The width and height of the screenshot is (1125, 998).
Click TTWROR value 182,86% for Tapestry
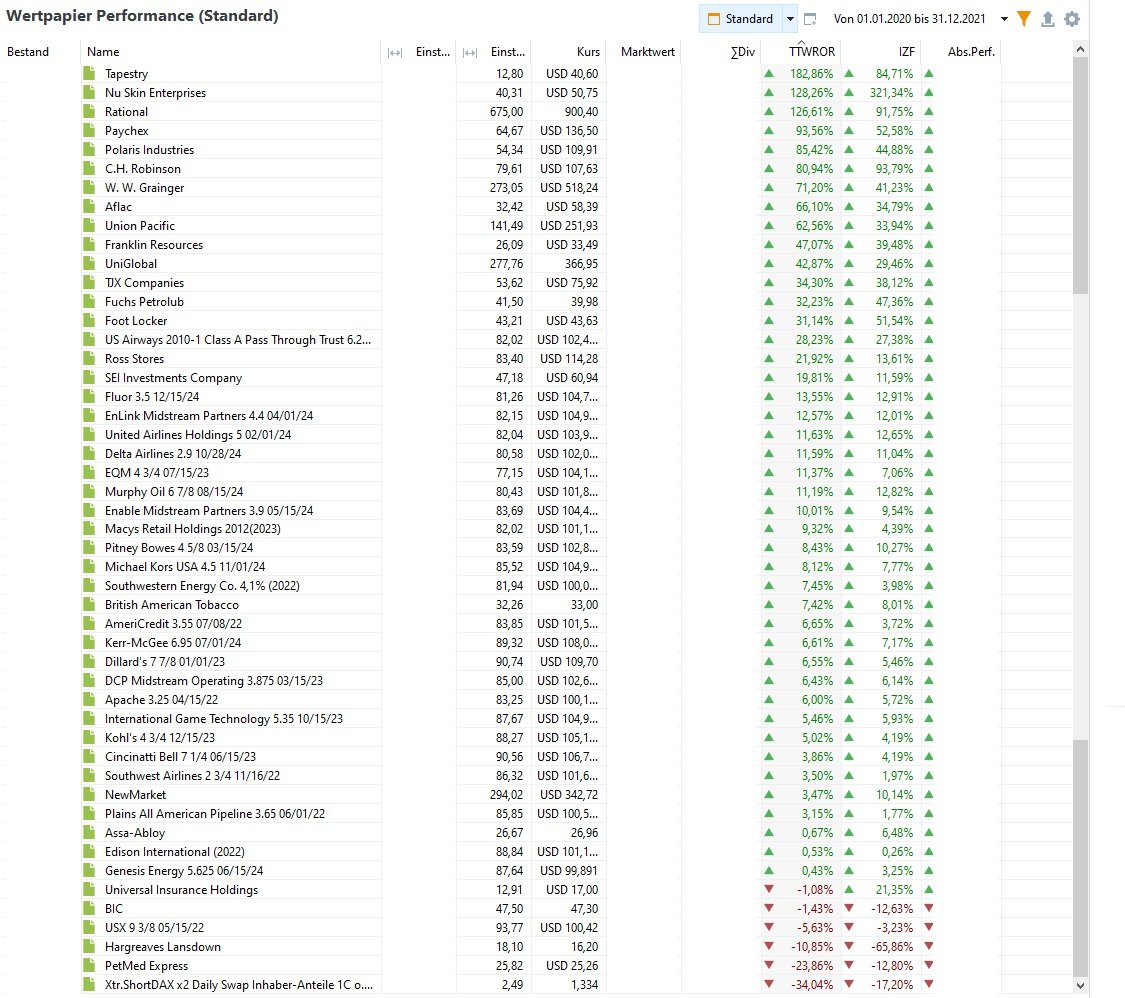(811, 73)
